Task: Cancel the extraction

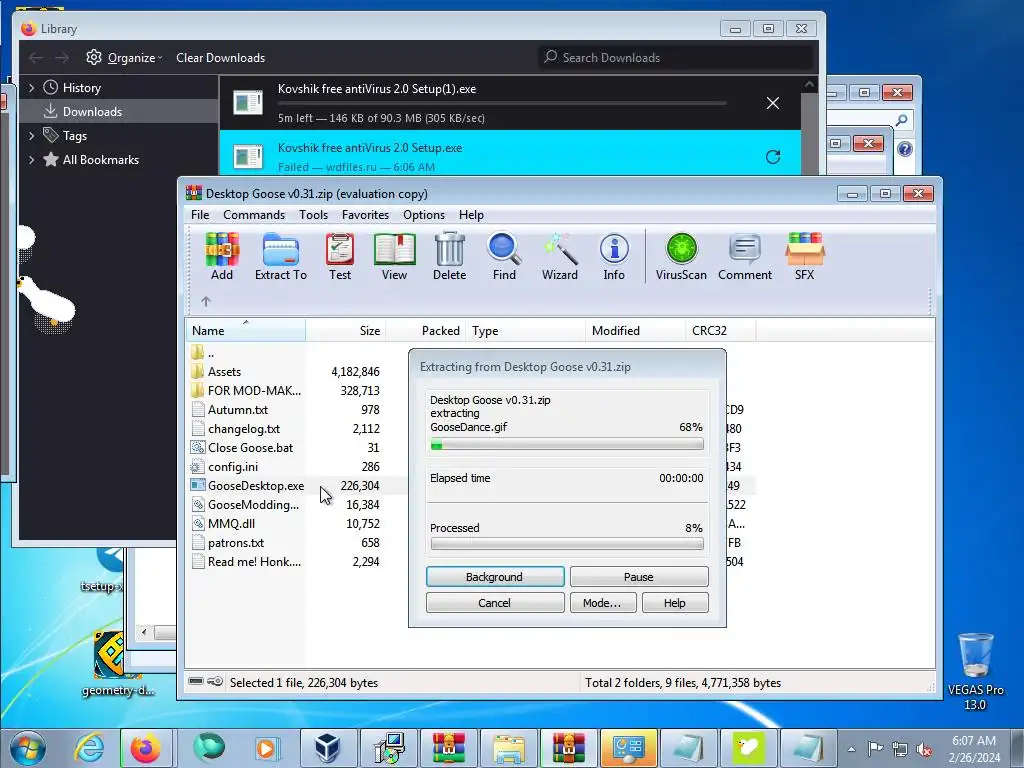Action: pyautogui.click(x=495, y=603)
